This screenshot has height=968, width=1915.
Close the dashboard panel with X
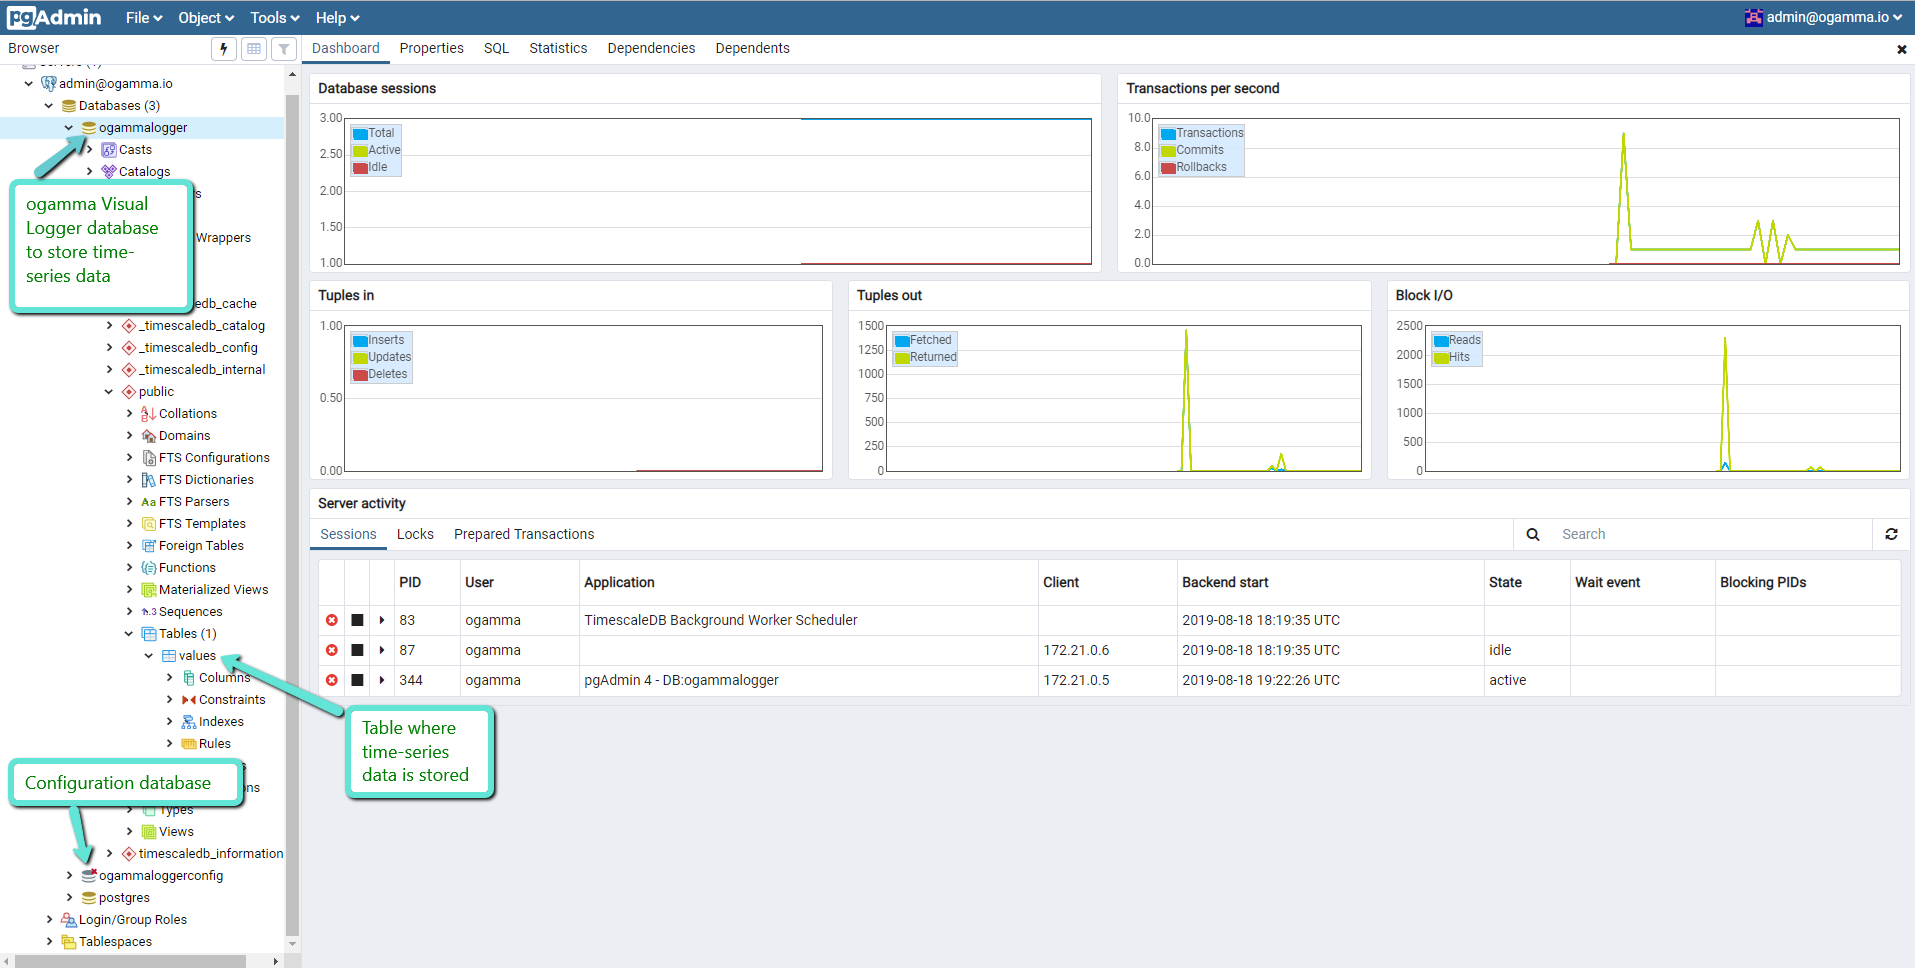pos(1901,49)
